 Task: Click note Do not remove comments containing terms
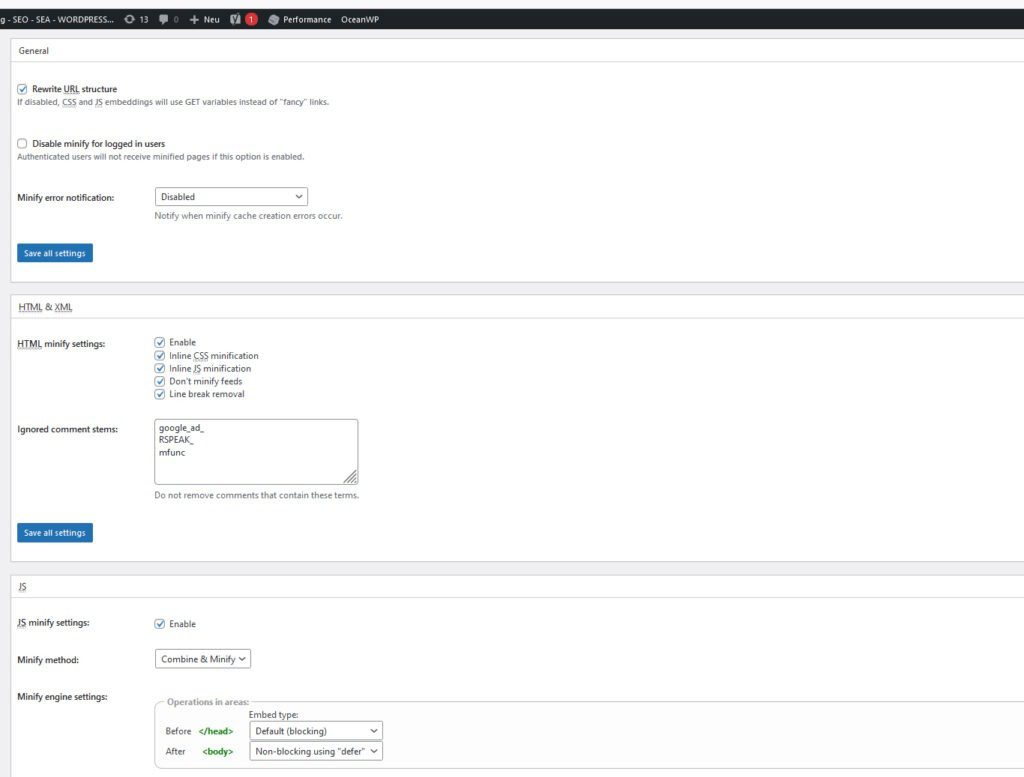point(257,496)
